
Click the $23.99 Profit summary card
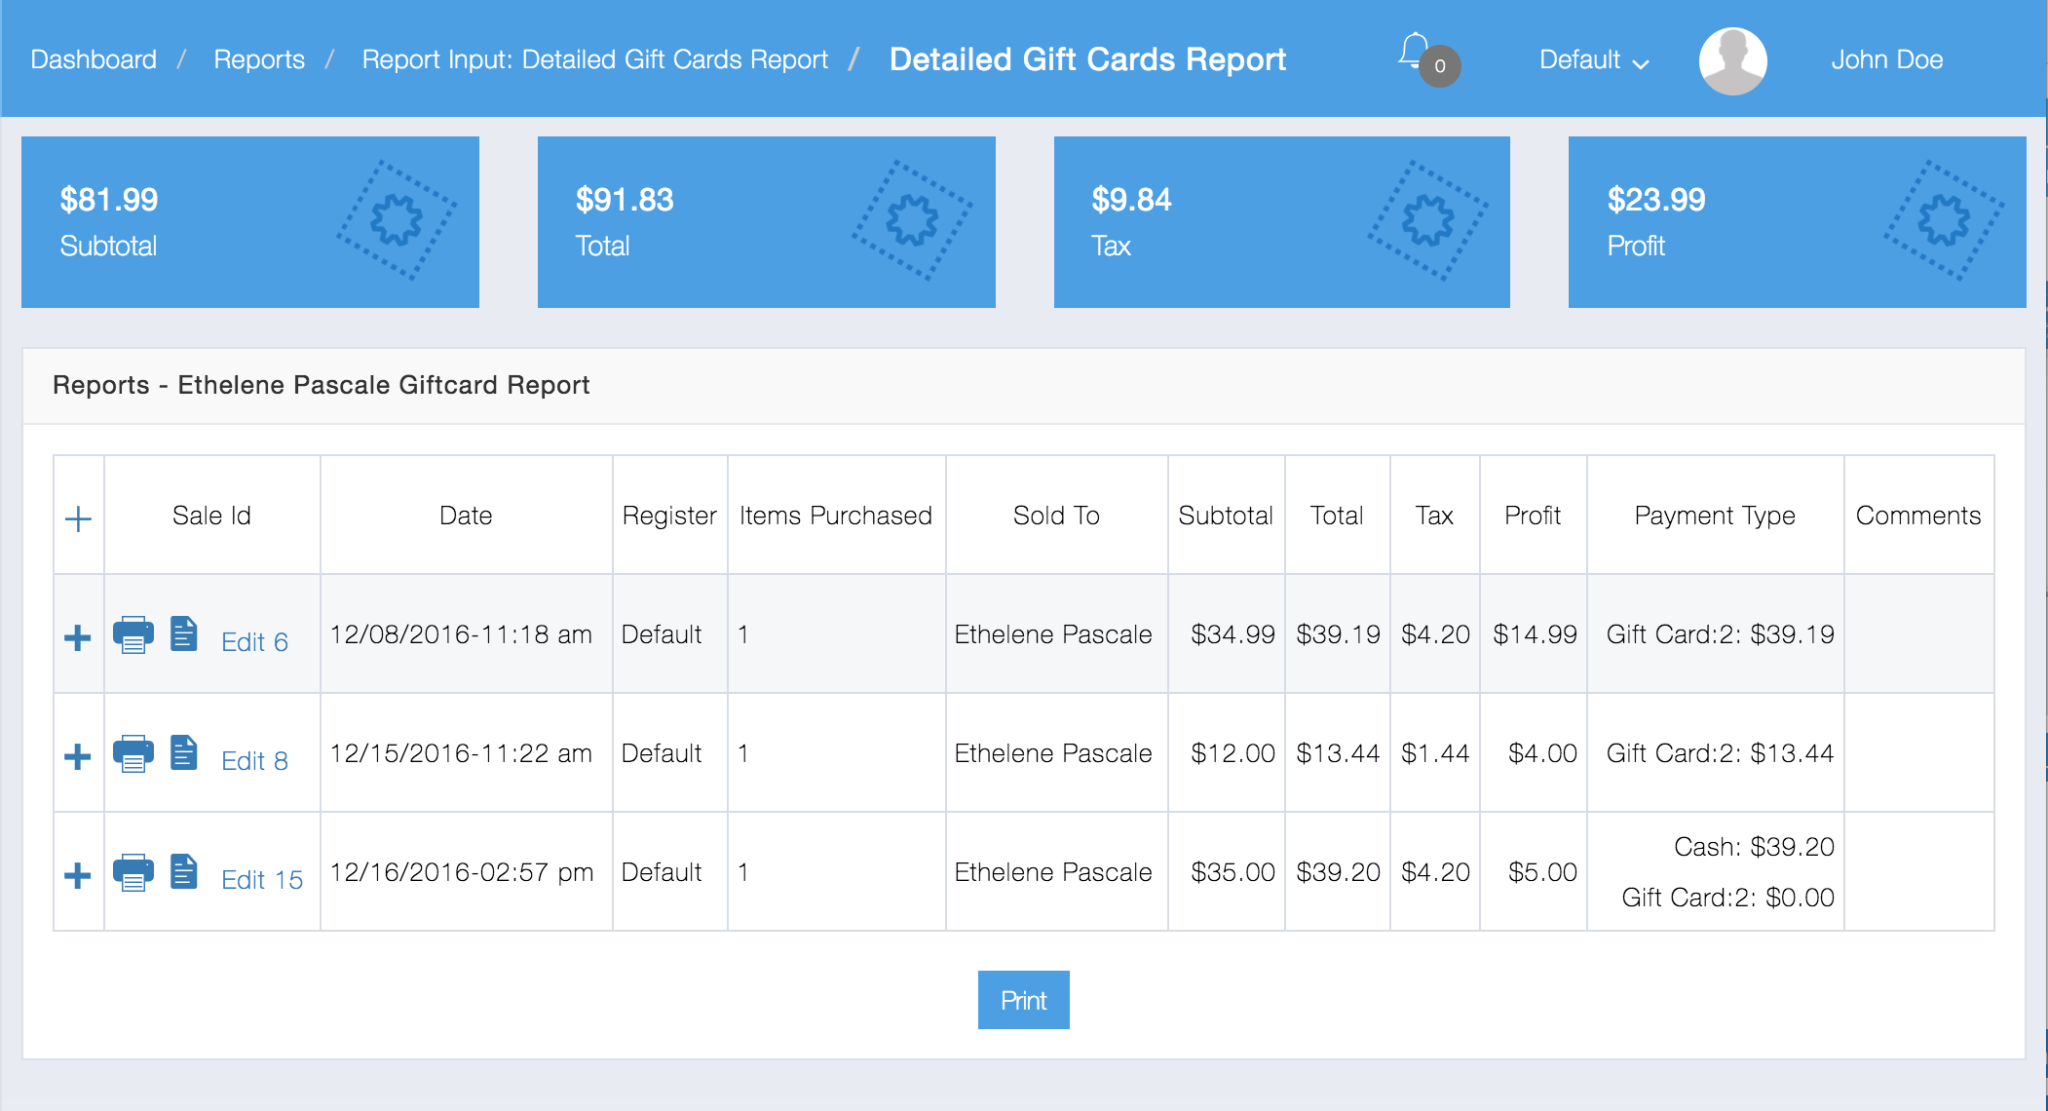click(1797, 221)
